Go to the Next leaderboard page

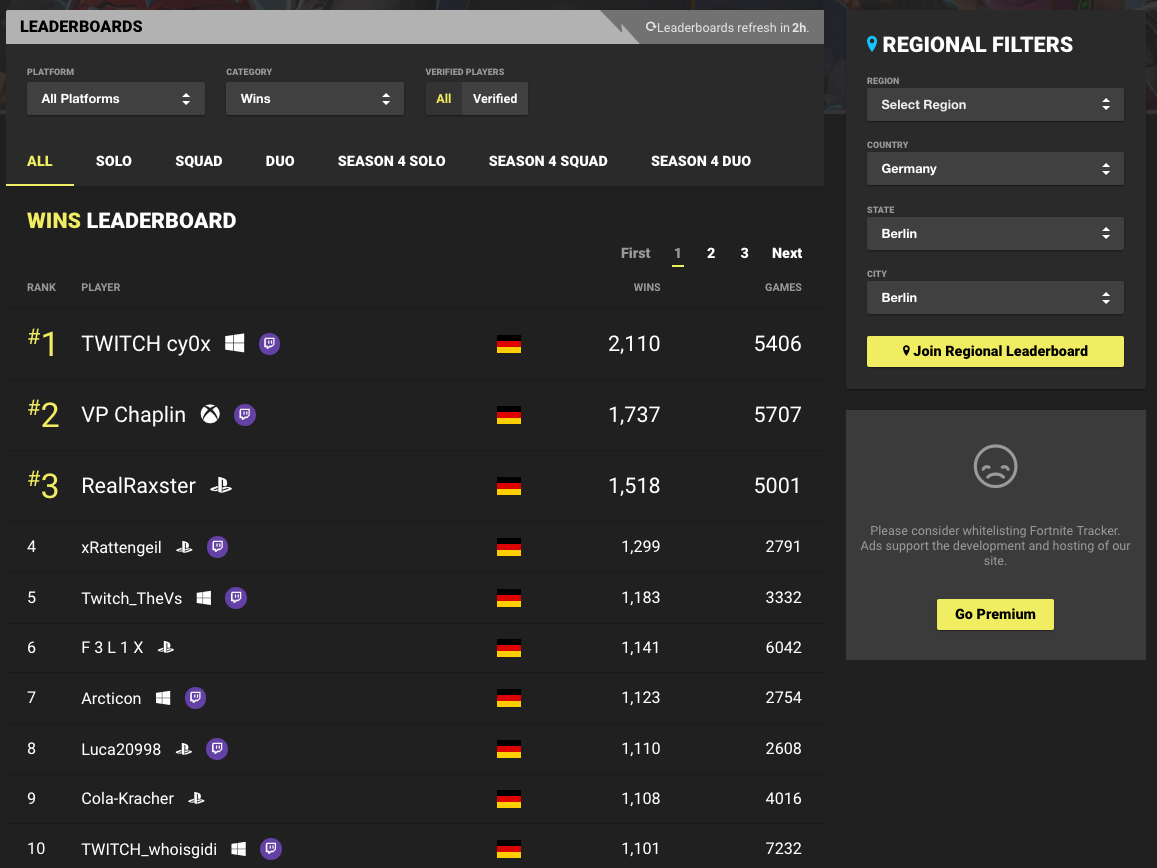[787, 253]
